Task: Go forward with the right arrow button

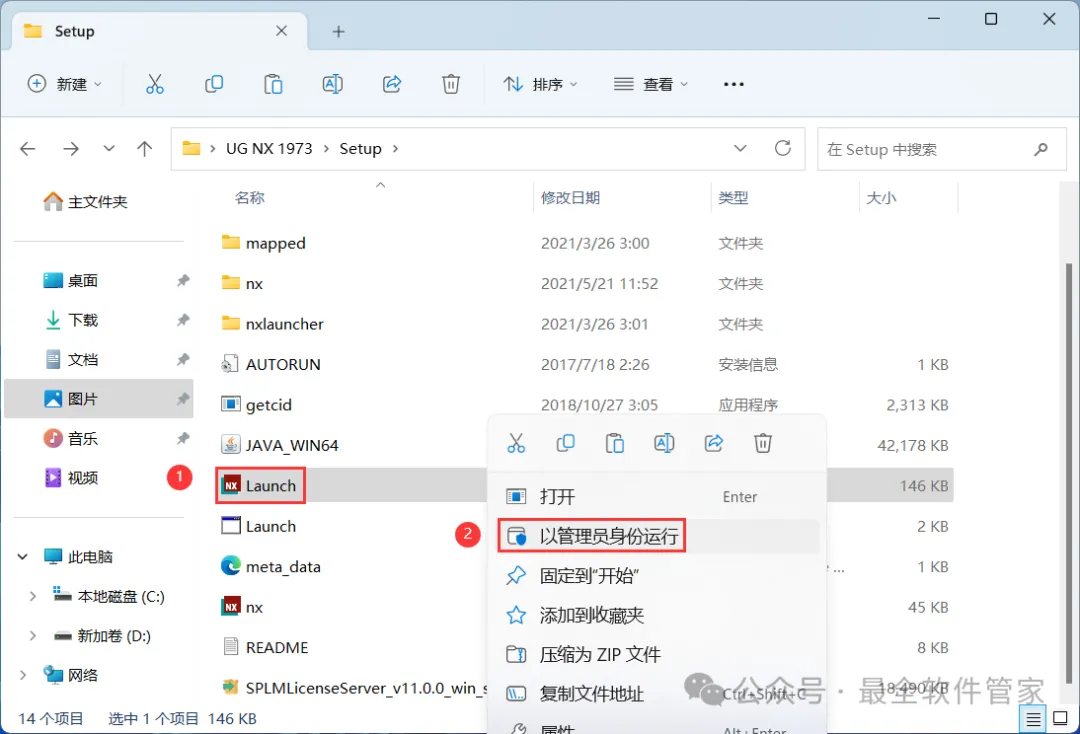Action: 71,149
